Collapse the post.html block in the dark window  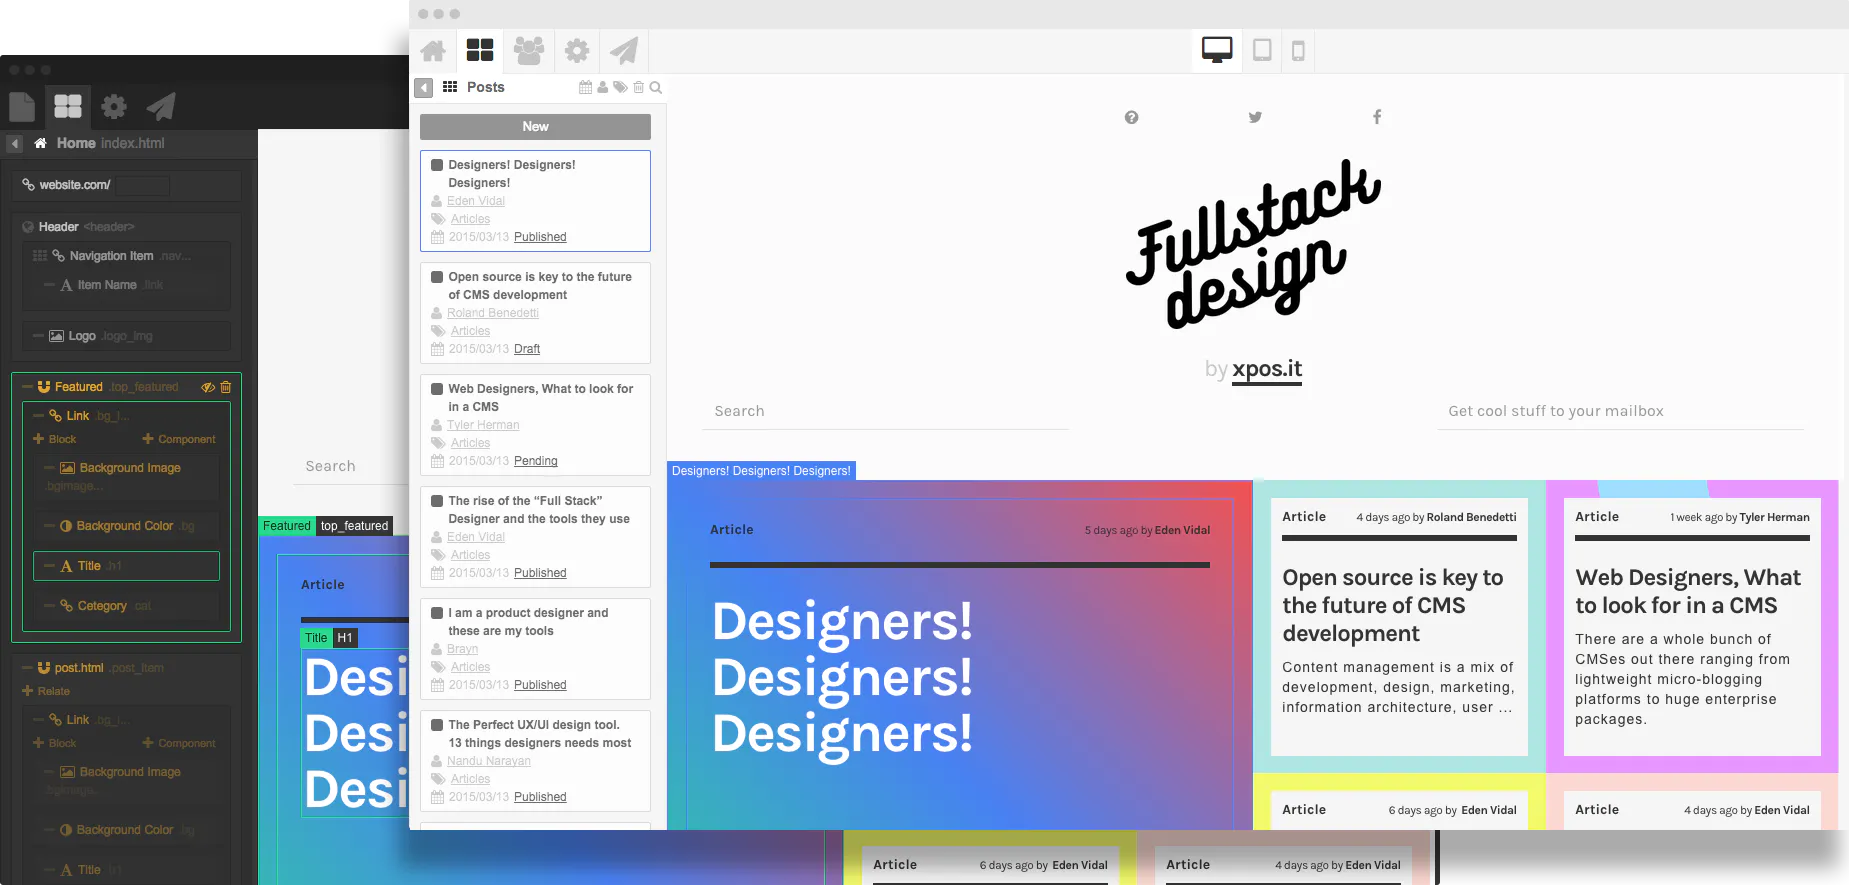point(27,668)
